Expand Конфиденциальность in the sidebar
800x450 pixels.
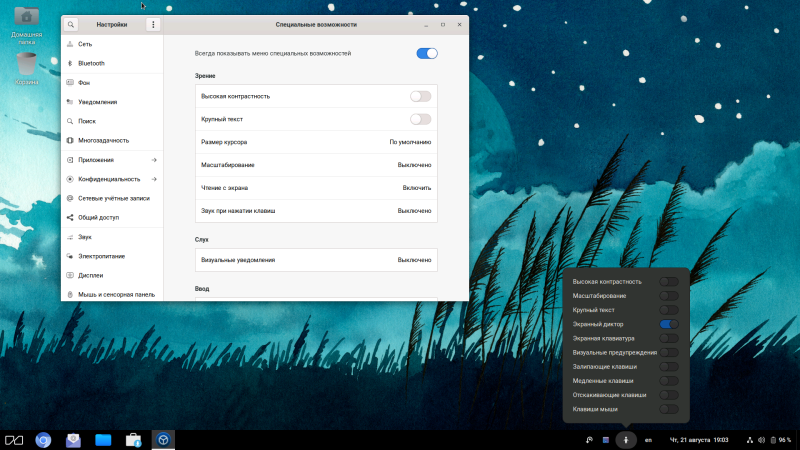click(x=110, y=179)
